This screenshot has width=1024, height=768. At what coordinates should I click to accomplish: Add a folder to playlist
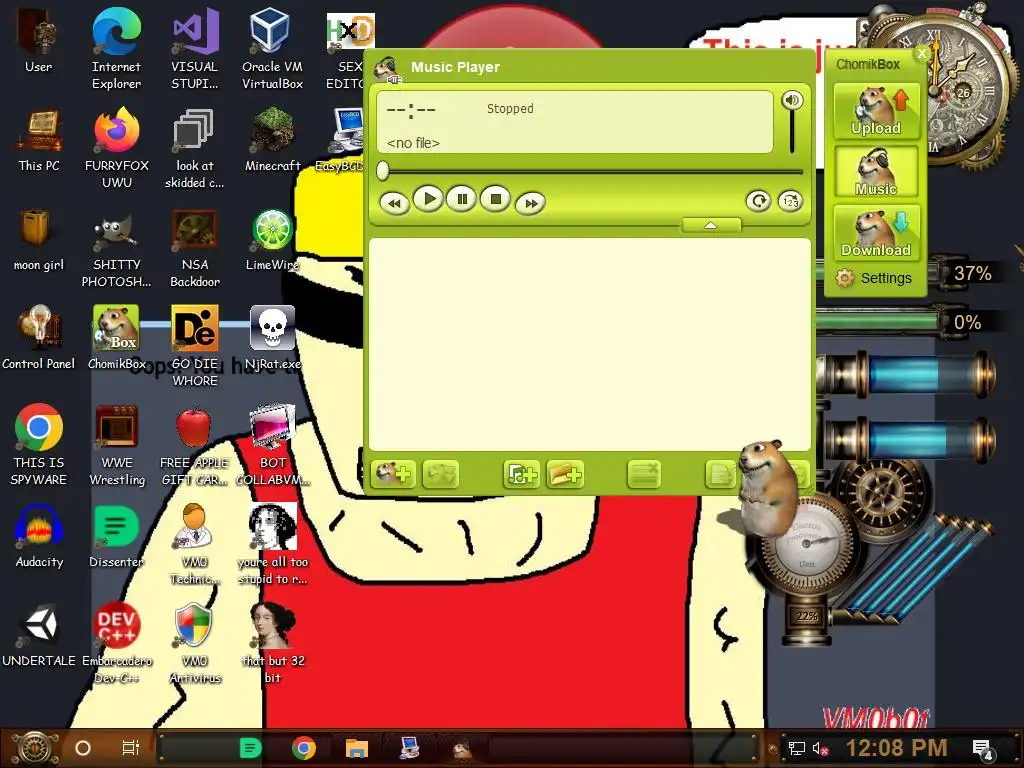(565, 474)
